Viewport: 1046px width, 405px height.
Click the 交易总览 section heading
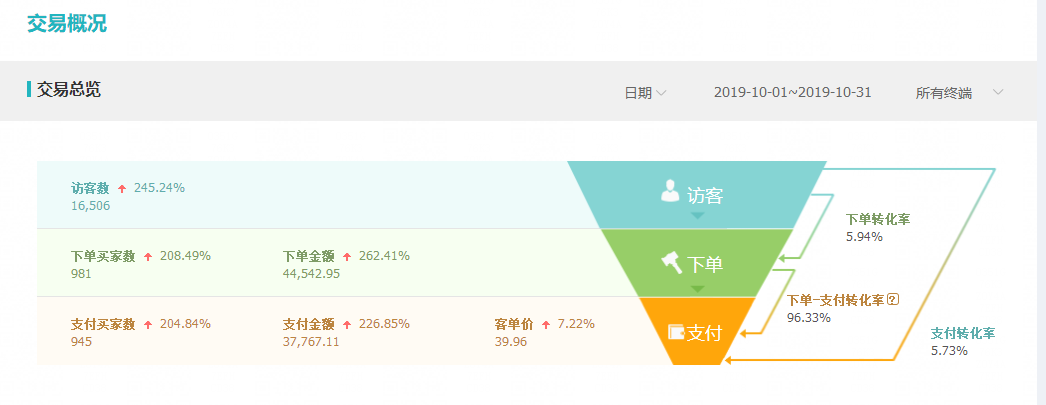coord(69,90)
